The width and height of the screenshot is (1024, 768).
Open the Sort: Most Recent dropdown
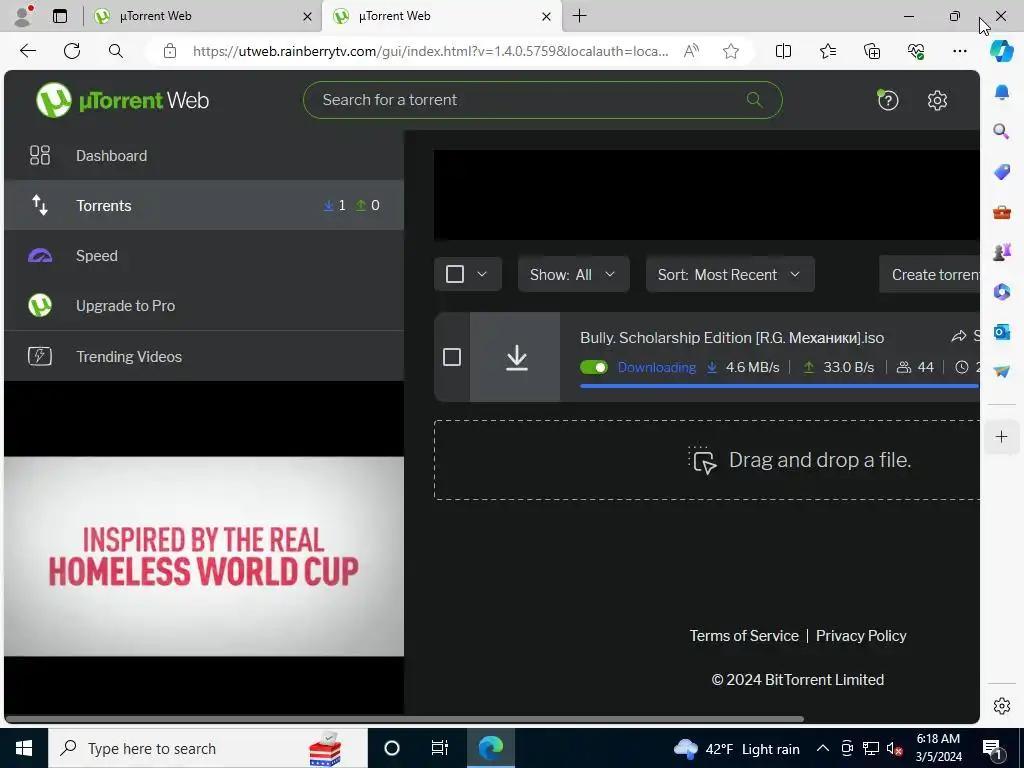click(729, 274)
